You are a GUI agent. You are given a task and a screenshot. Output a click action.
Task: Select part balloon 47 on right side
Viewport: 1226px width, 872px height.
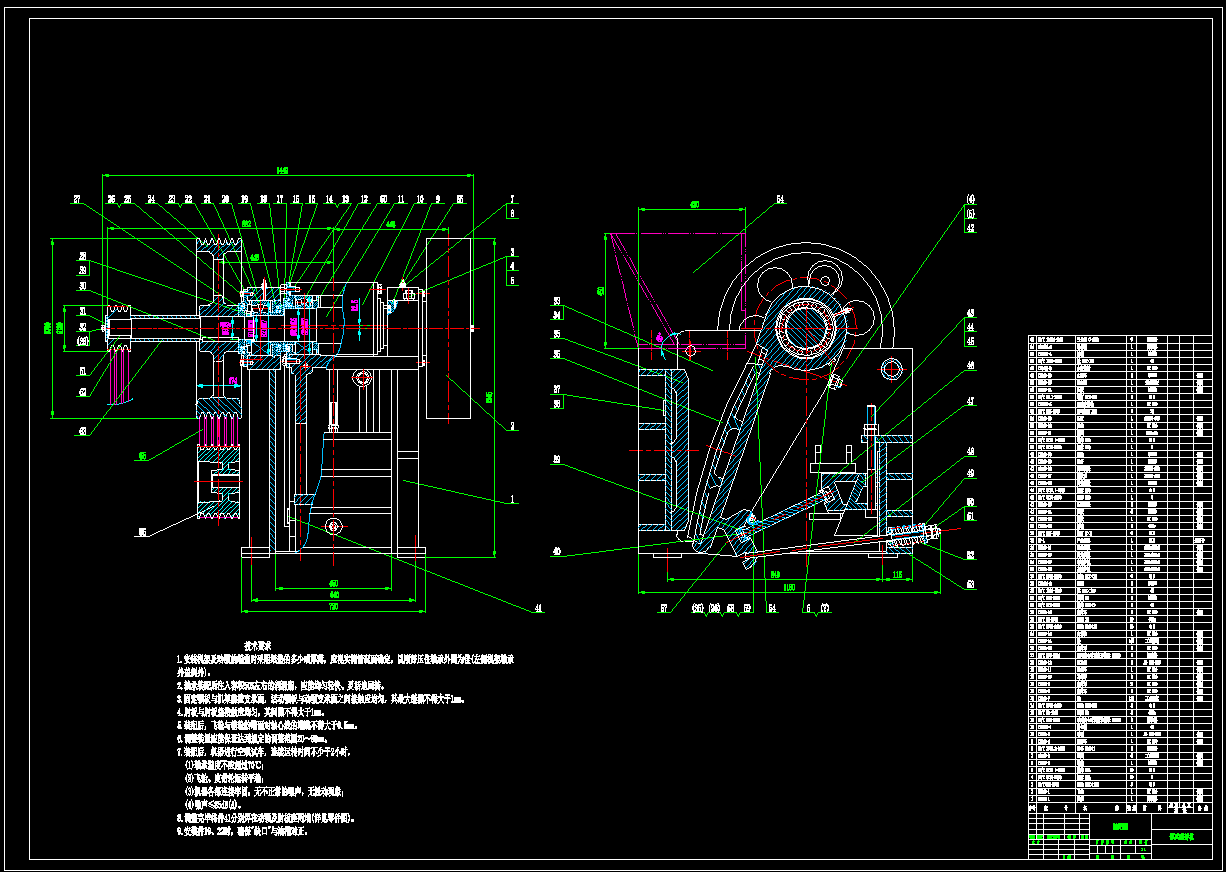coord(969,401)
